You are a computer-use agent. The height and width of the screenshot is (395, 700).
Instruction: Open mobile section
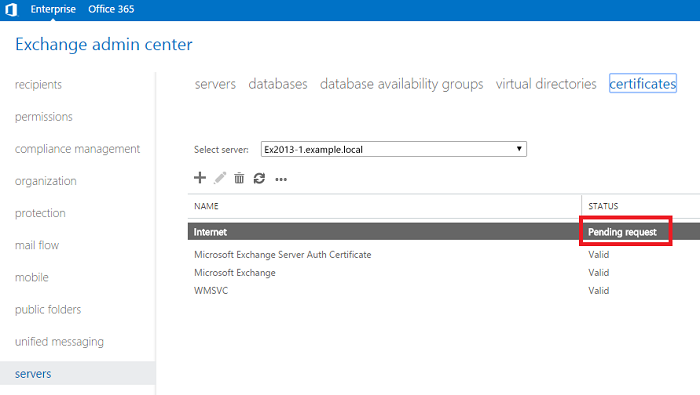click(32, 277)
